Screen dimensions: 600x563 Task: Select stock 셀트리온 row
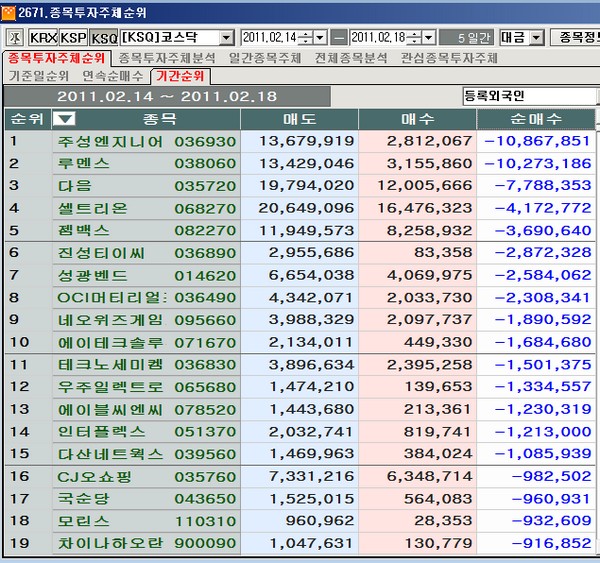click(x=300, y=208)
